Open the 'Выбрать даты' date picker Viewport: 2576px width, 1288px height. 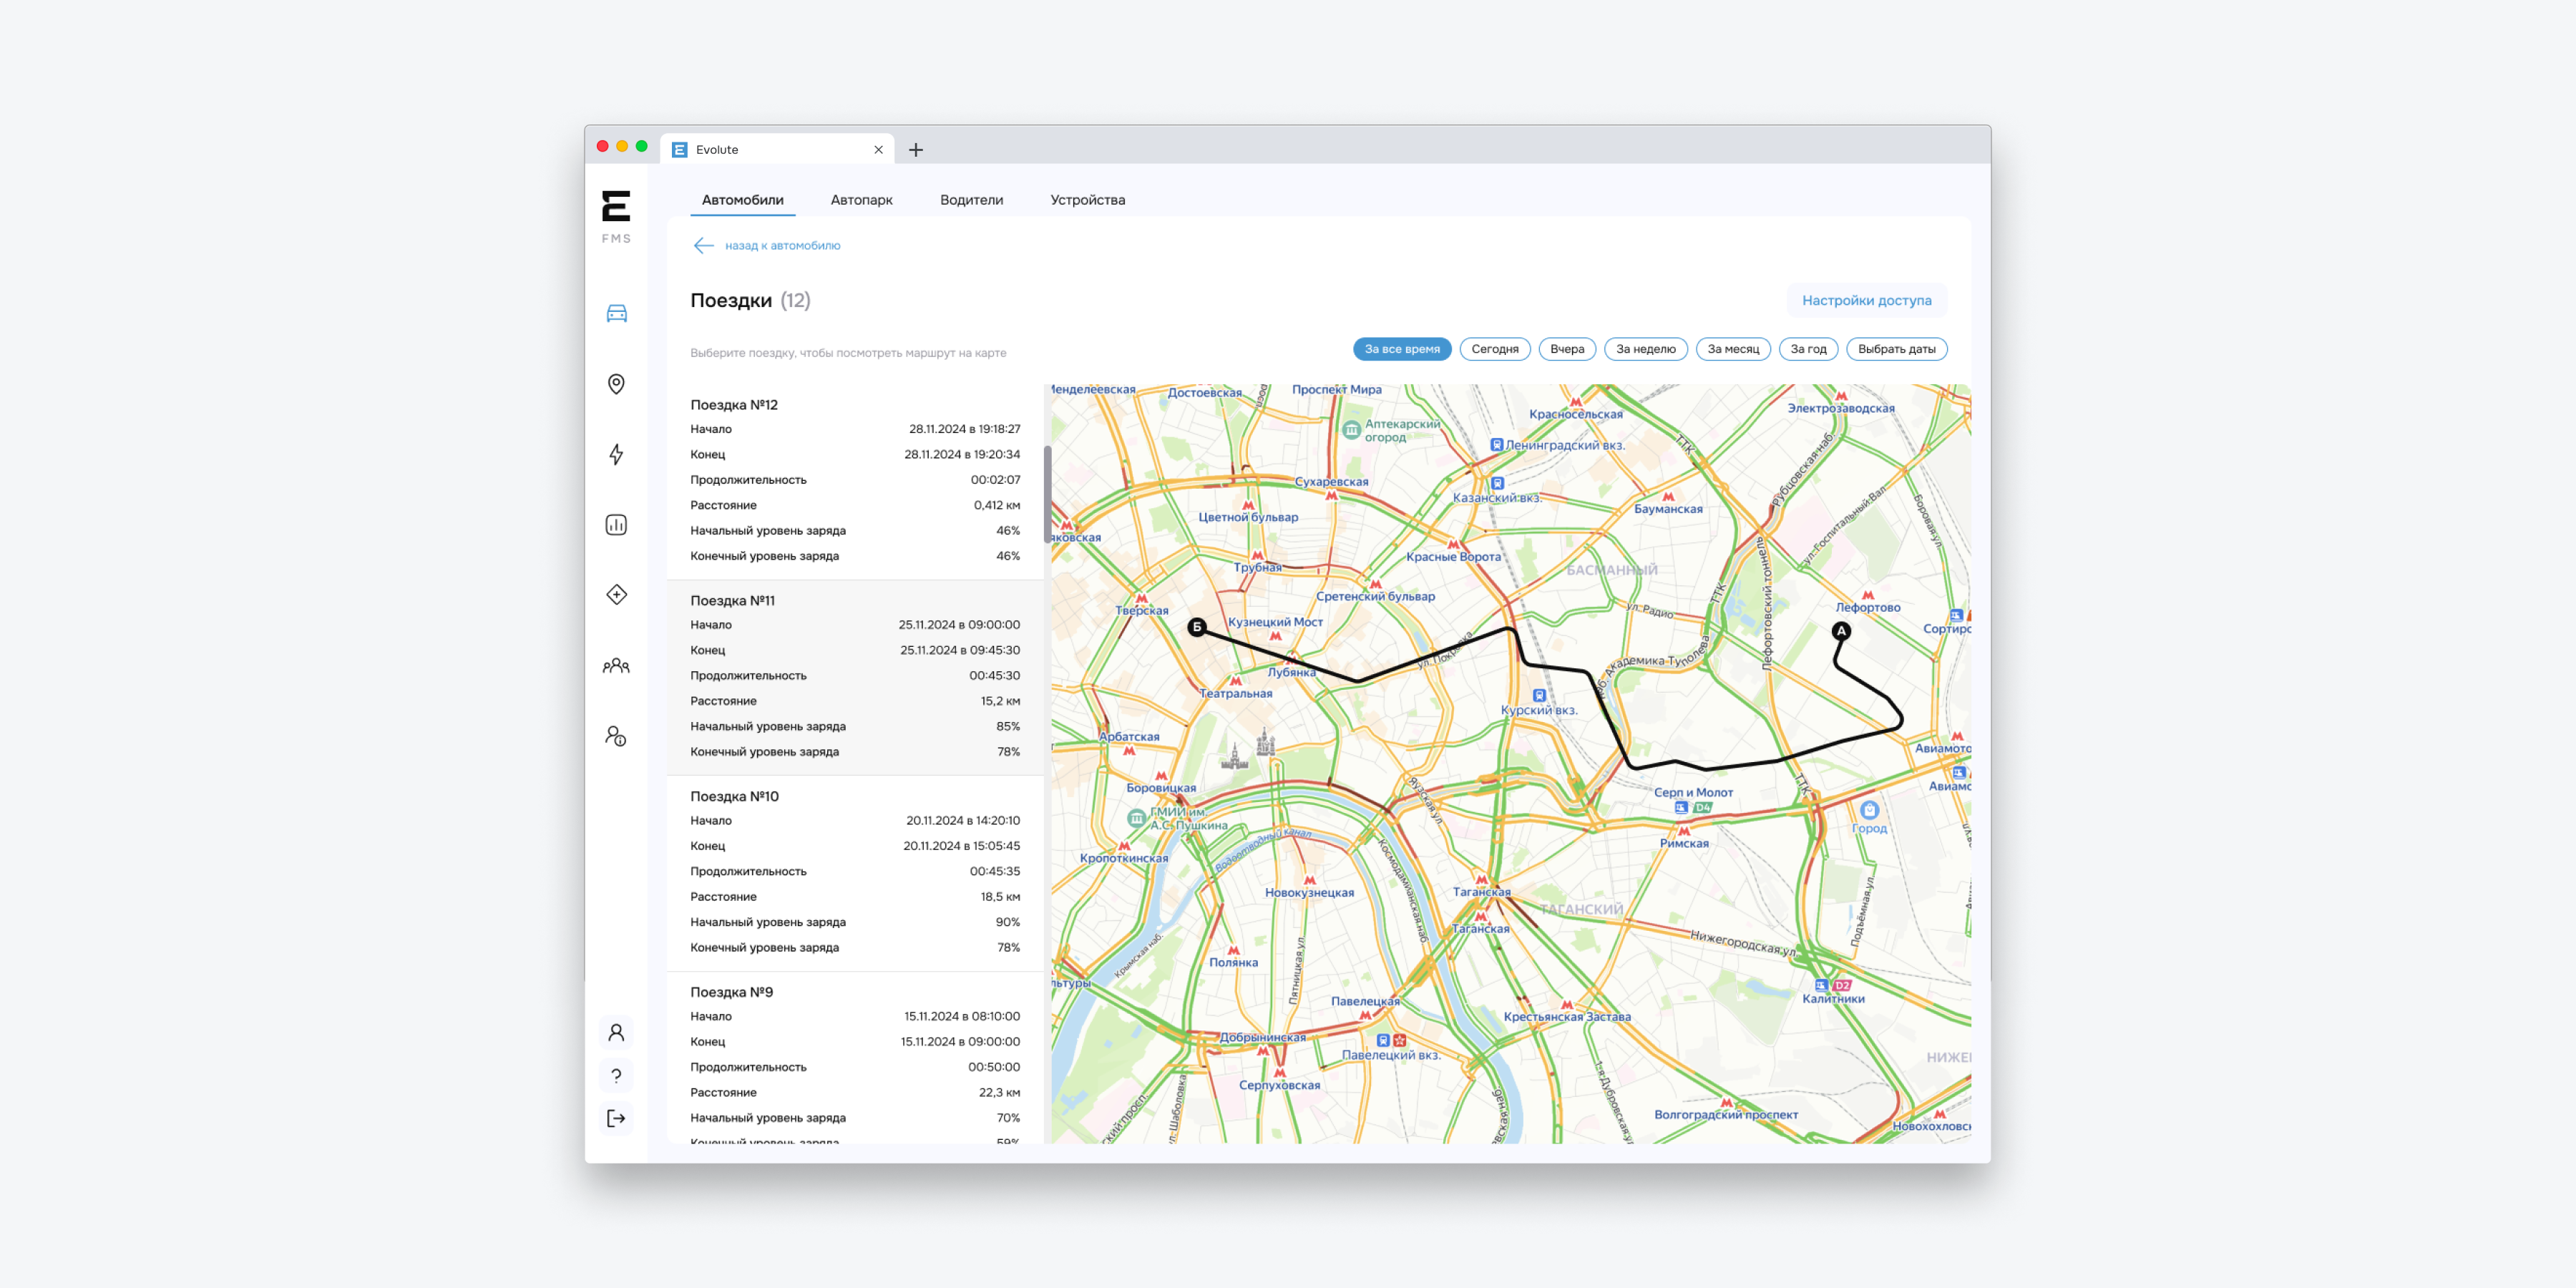pos(1896,349)
